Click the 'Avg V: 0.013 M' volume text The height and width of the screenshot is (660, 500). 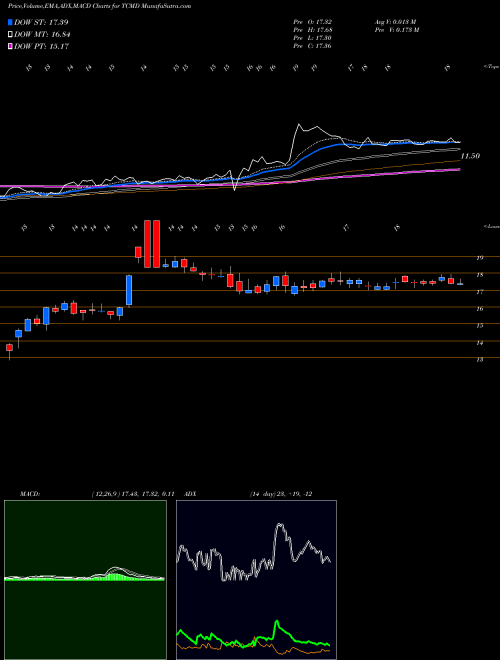pyautogui.click(x=395, y=22)
